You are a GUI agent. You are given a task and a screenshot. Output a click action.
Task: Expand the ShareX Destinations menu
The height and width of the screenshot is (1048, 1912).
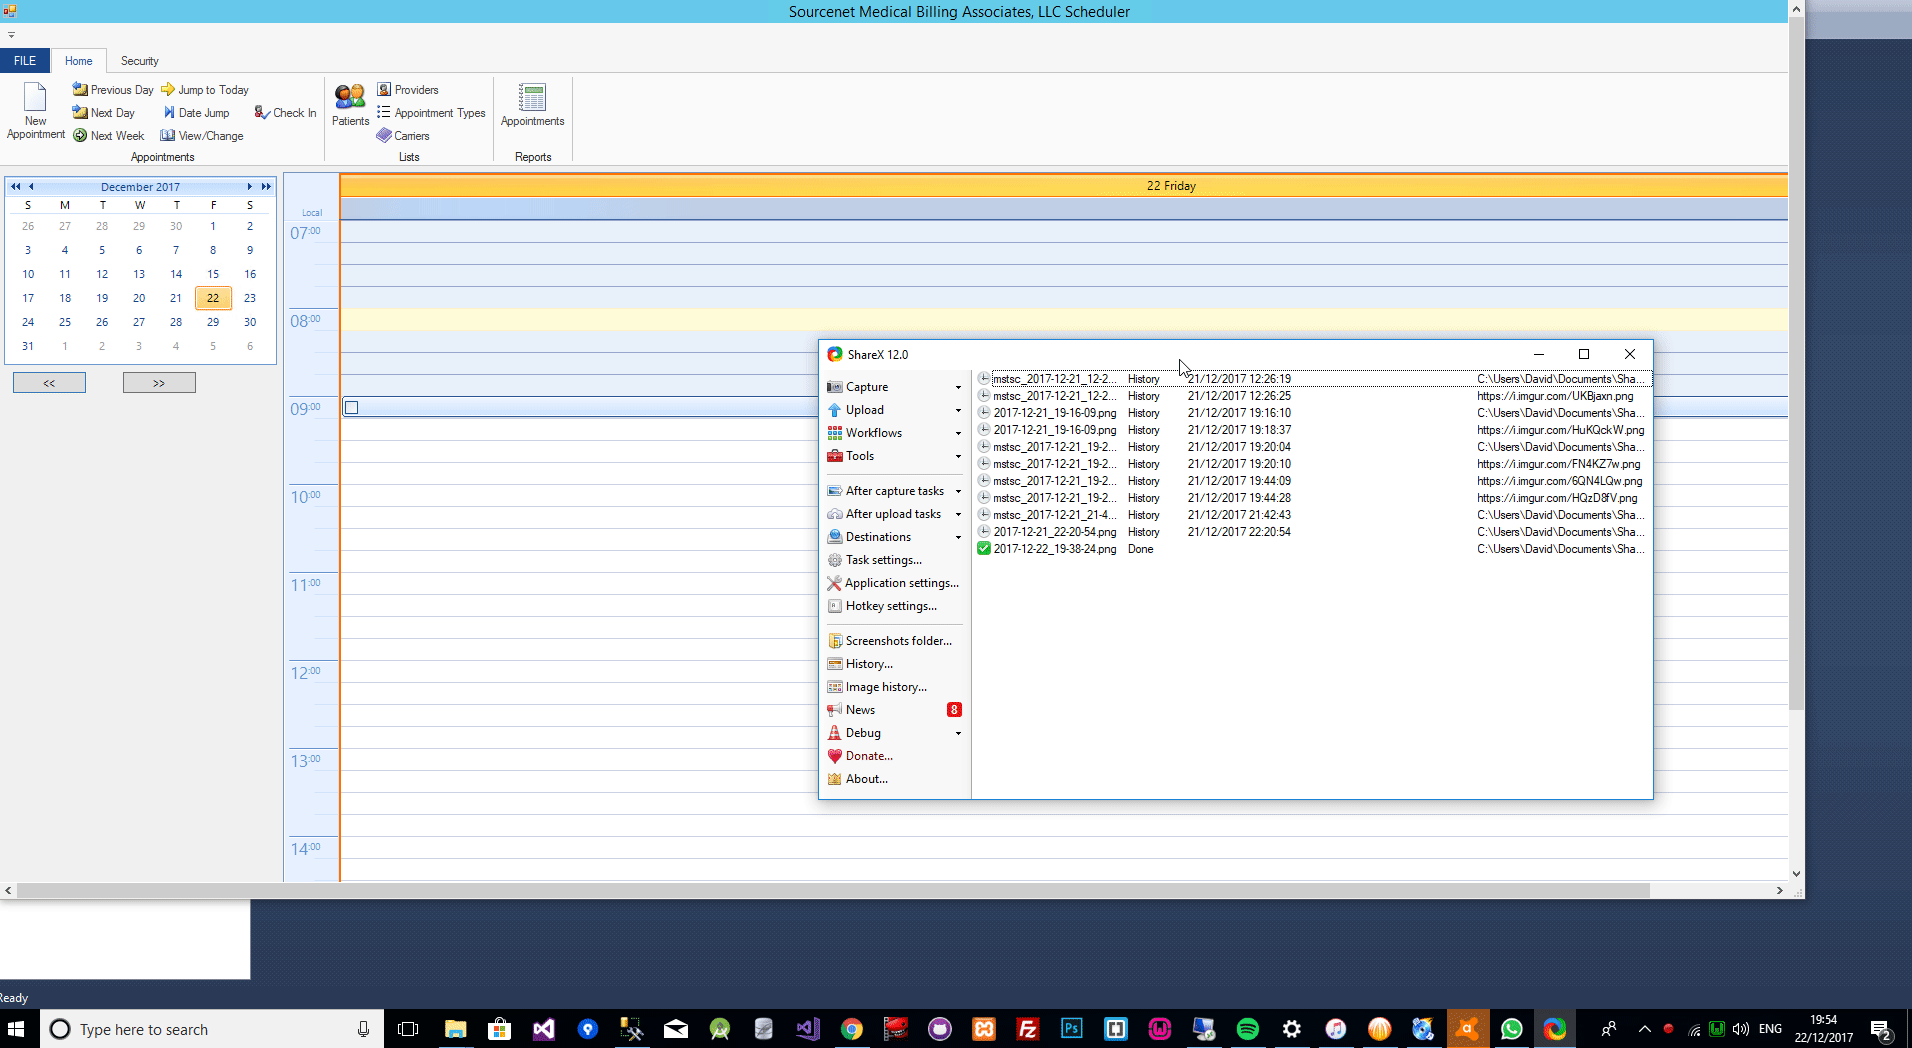tap(894, 537)
